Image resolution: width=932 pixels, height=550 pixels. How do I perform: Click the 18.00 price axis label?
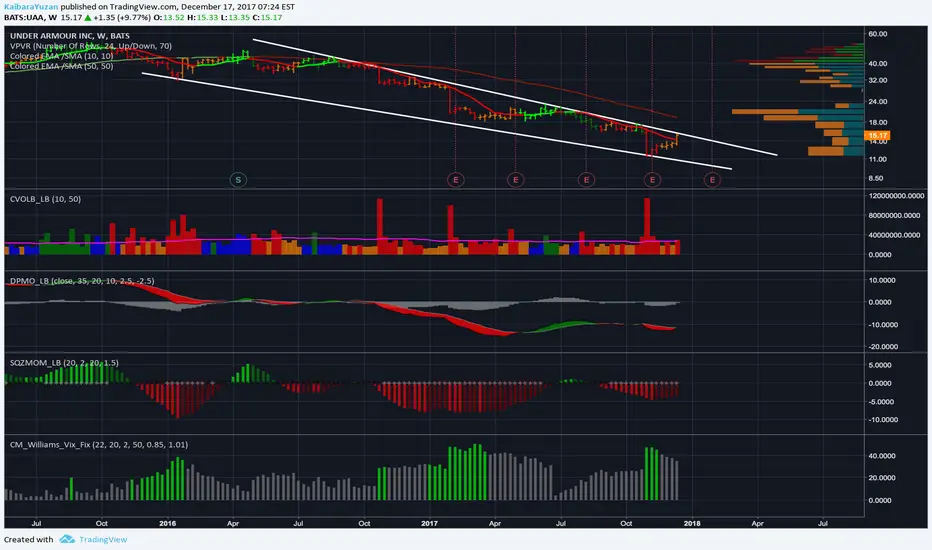877,122
